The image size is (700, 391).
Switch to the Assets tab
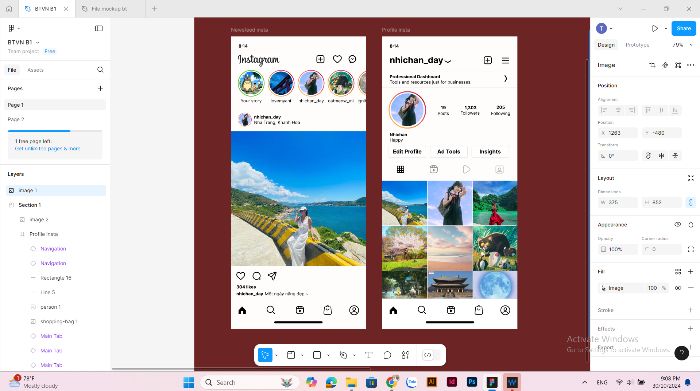coord(35,70)
